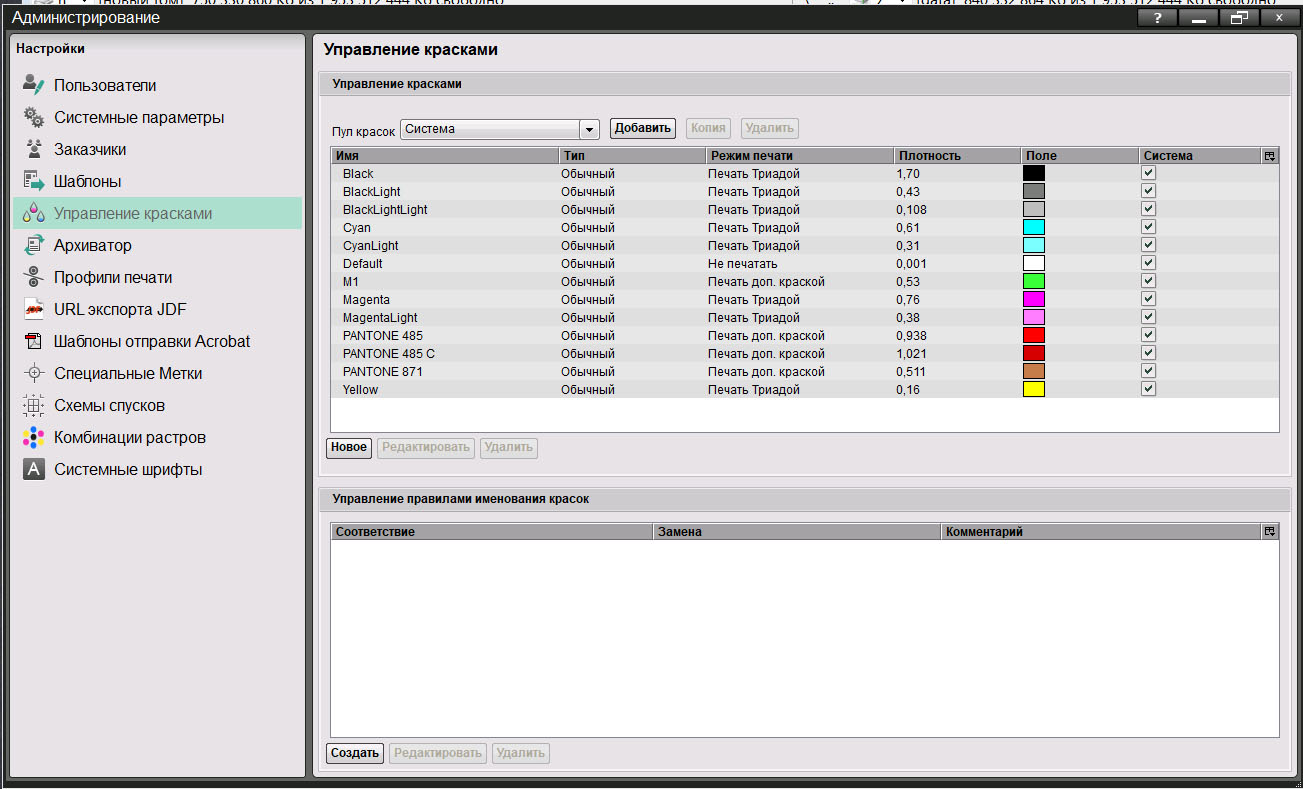The image size is (1303, 789).
Task: Go to Схемы спусков section
Action: click(x=109, y=405)
